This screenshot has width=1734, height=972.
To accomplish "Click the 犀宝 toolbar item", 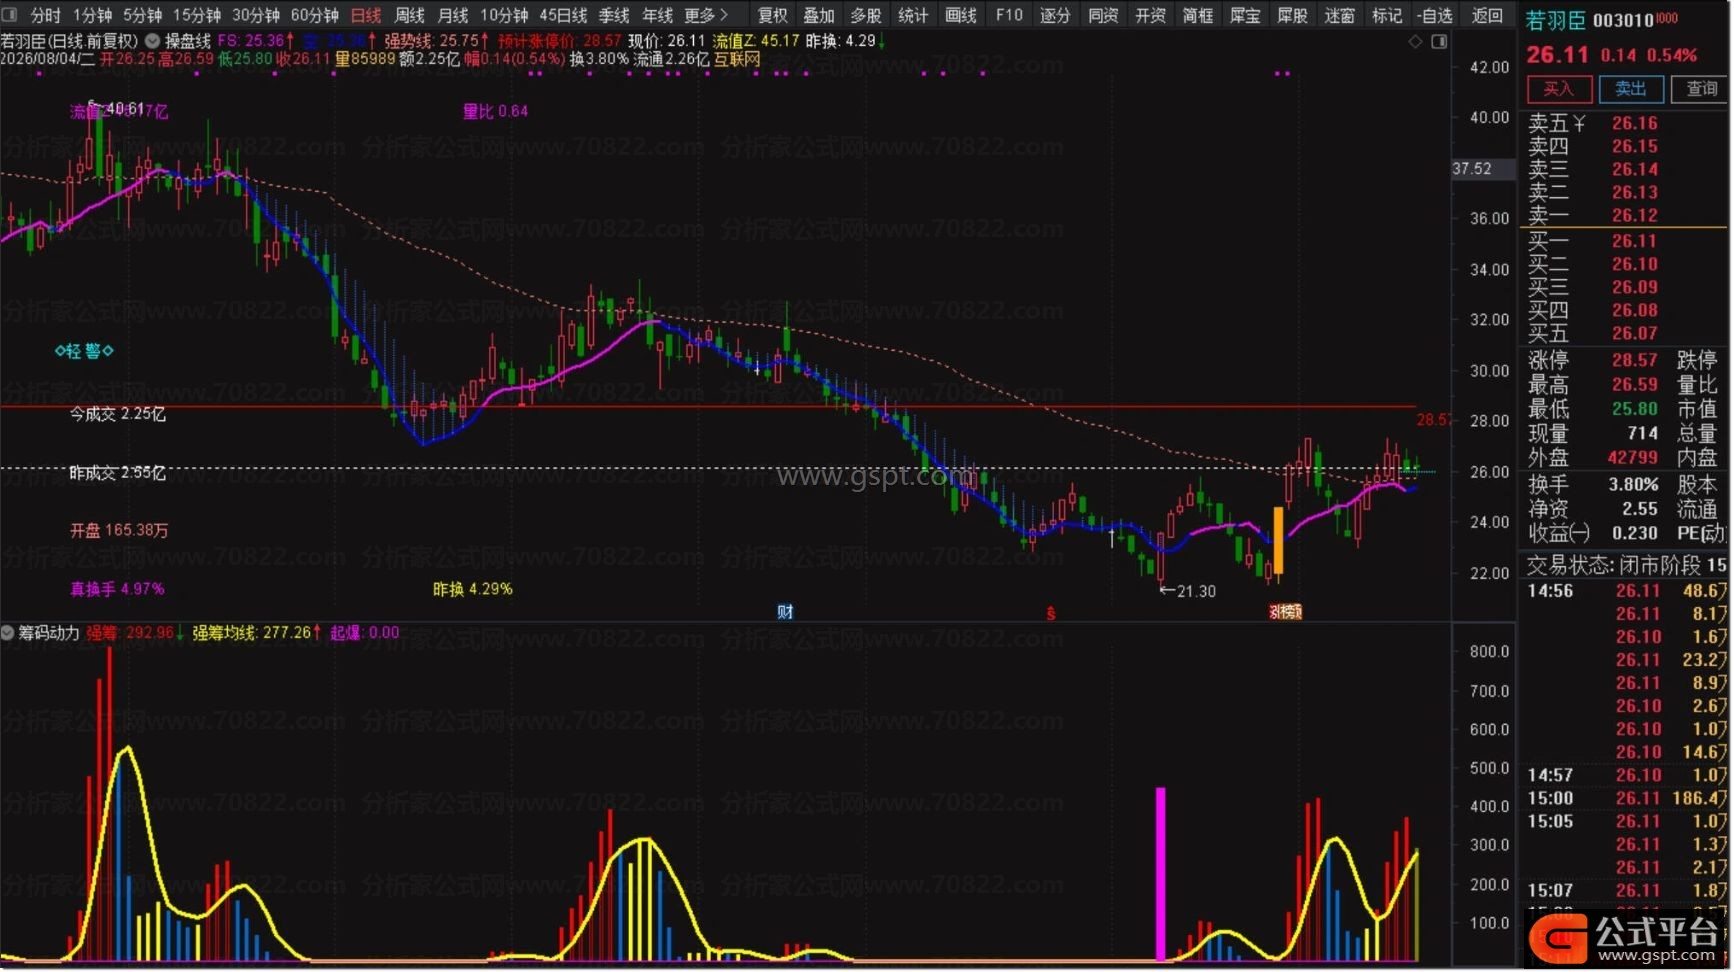I will point(1245,15).
